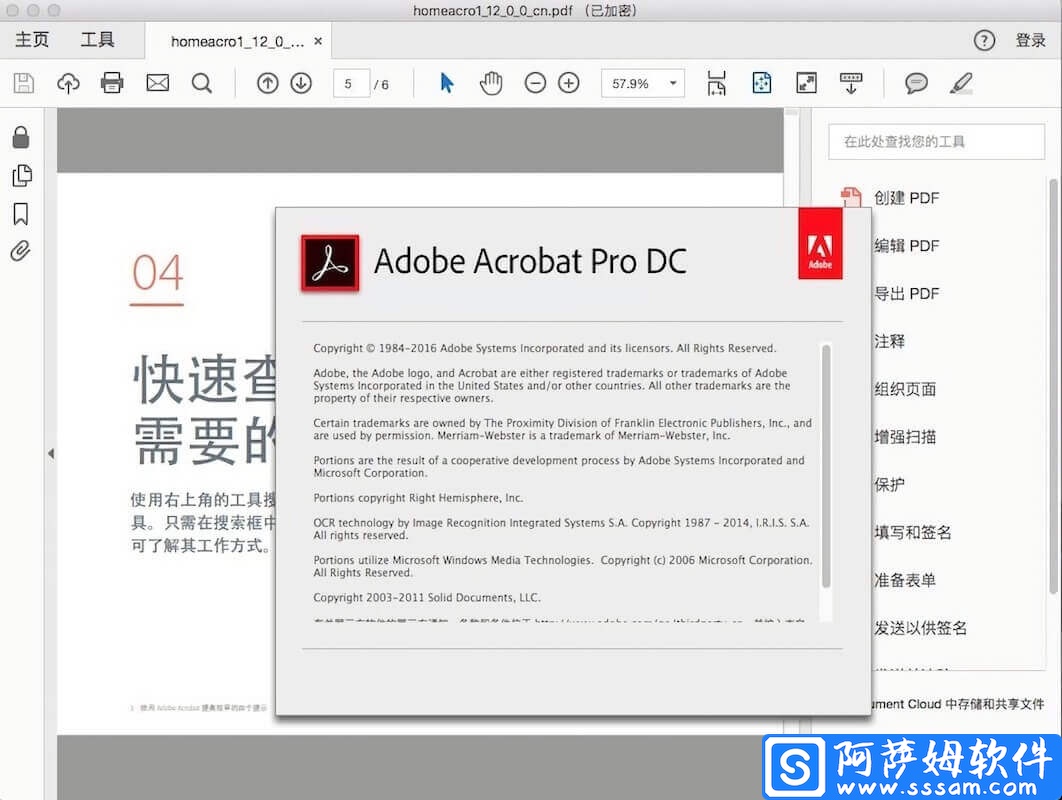Open attachments paperclip panel
This screenshot has width=1062, height=800.
pos(20,251)
